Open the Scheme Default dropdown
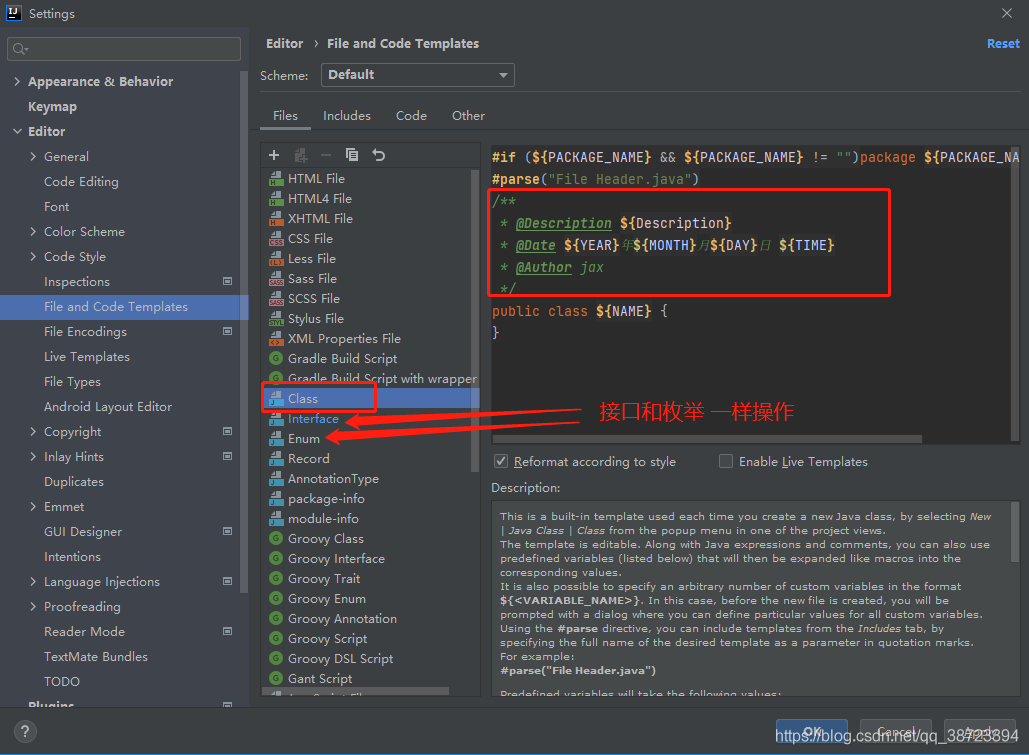 (x=417, y=75)
